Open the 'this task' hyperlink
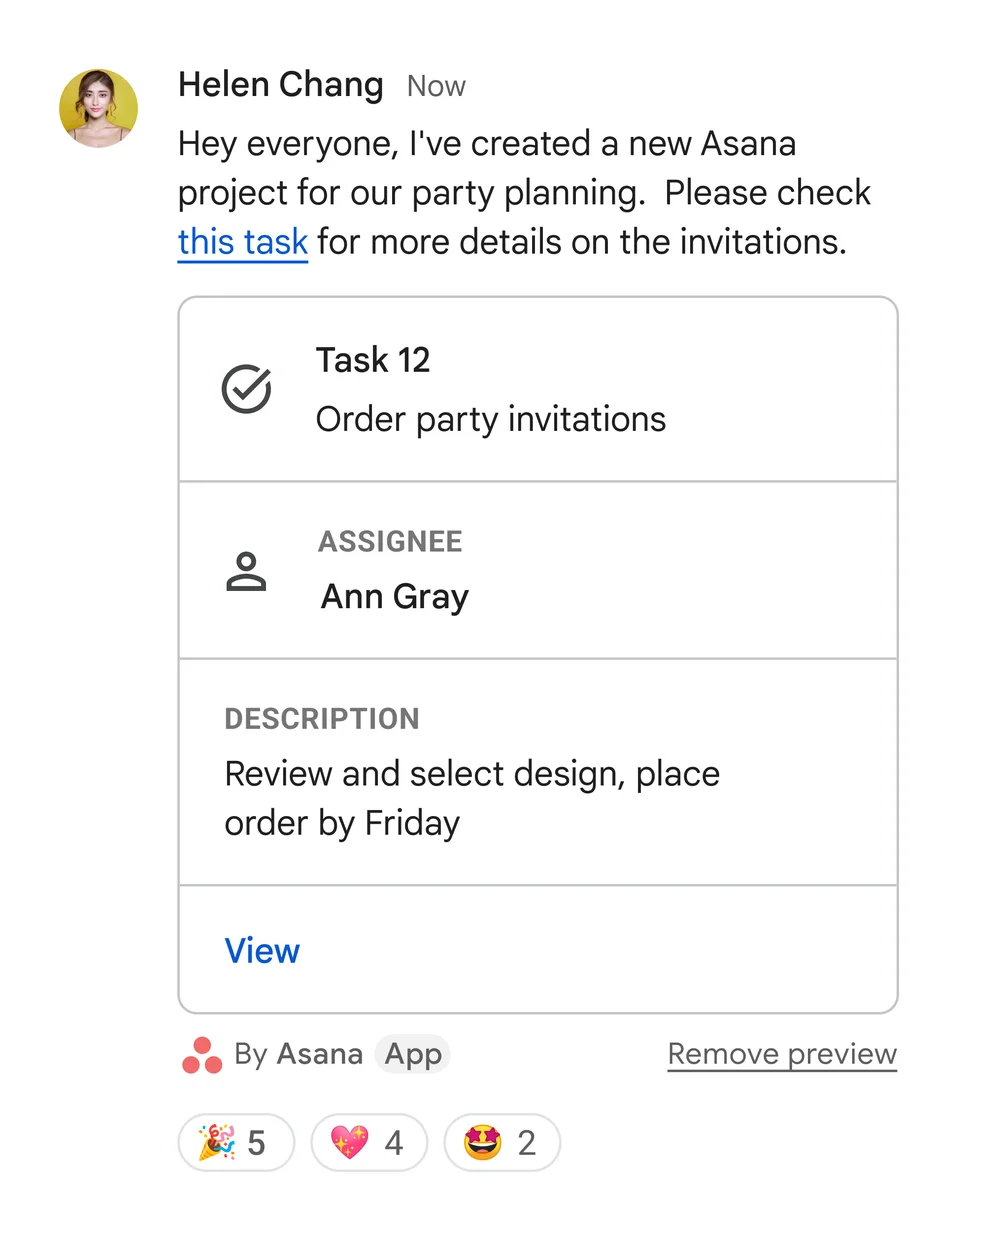1000x1241 pixels. point(243,242)
